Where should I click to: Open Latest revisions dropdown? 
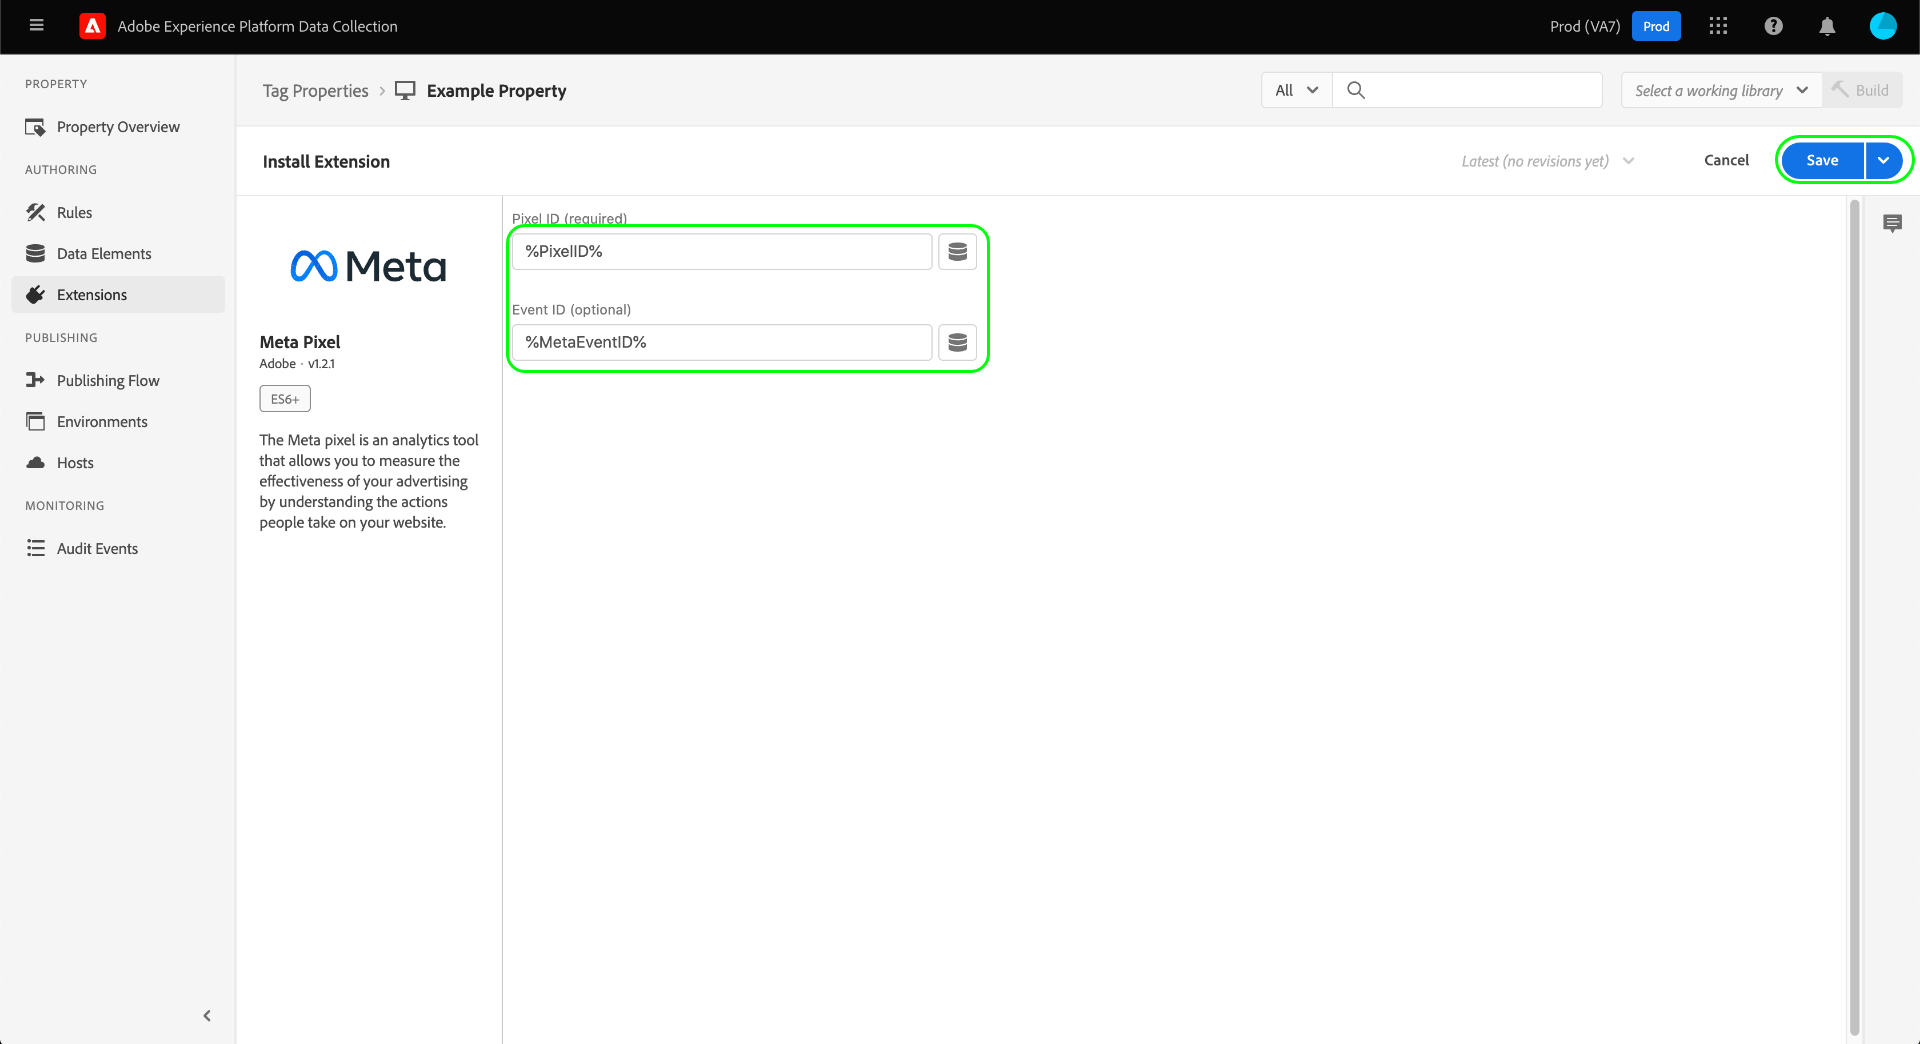pyautogui.click(x=1547, y=161)
